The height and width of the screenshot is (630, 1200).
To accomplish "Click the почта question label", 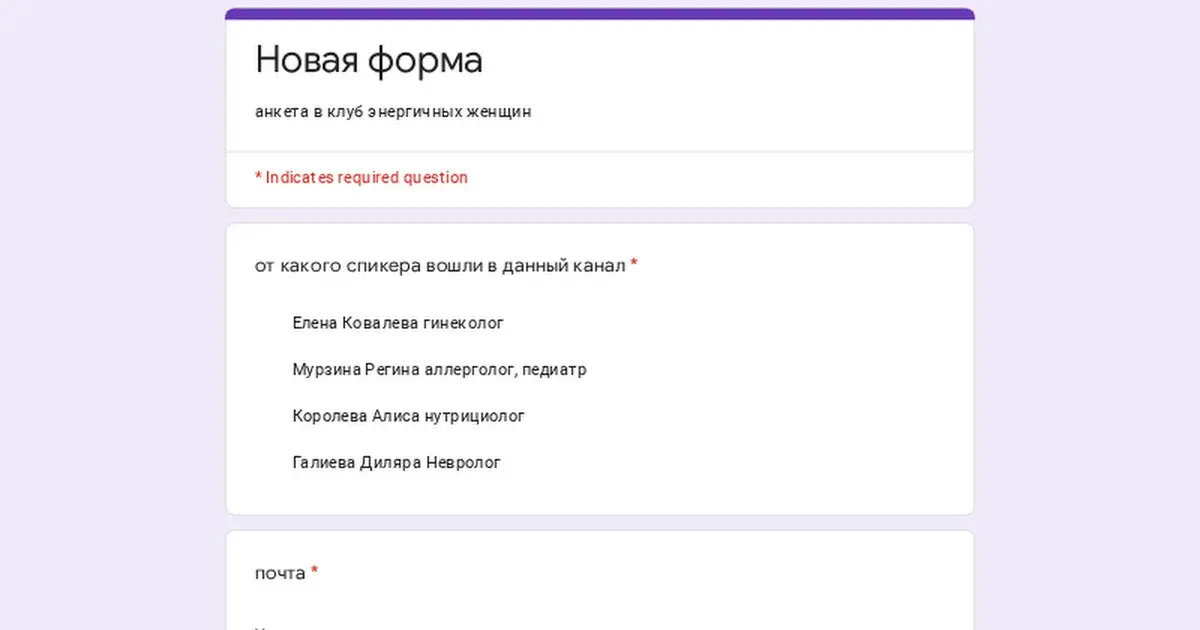I will pos(279,572).
